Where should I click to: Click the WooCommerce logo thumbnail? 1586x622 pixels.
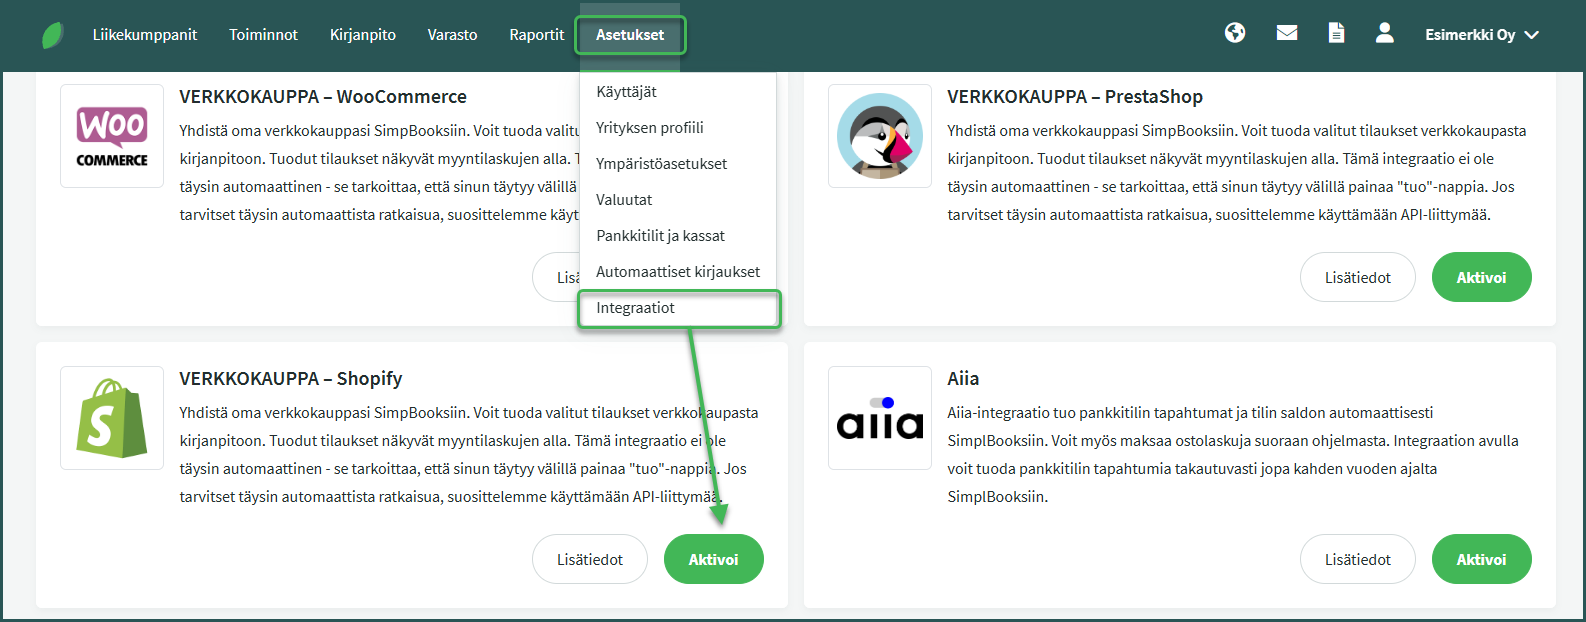[112, 136]
